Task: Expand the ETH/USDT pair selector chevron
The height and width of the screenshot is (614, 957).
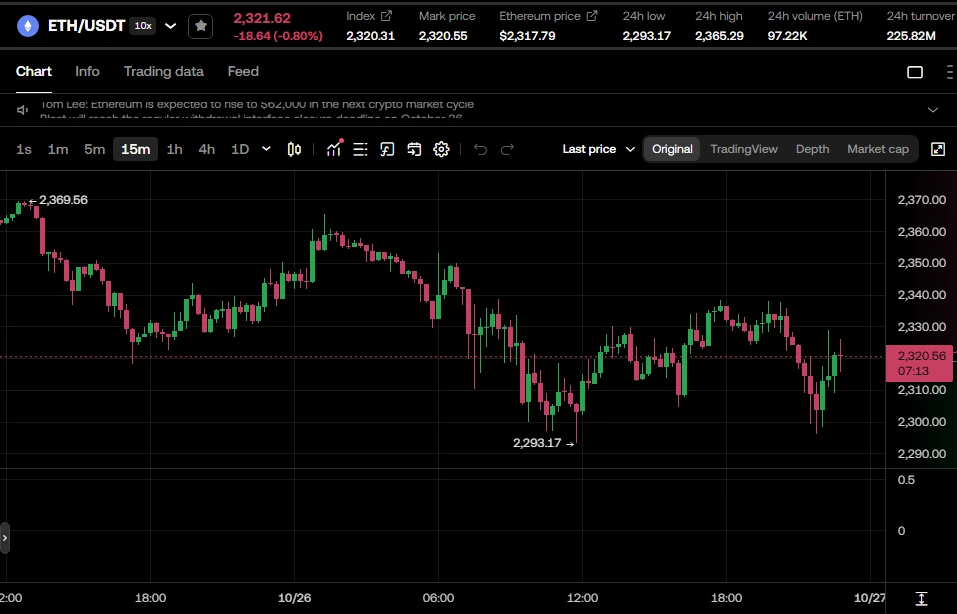Action: tap(171, 26)
